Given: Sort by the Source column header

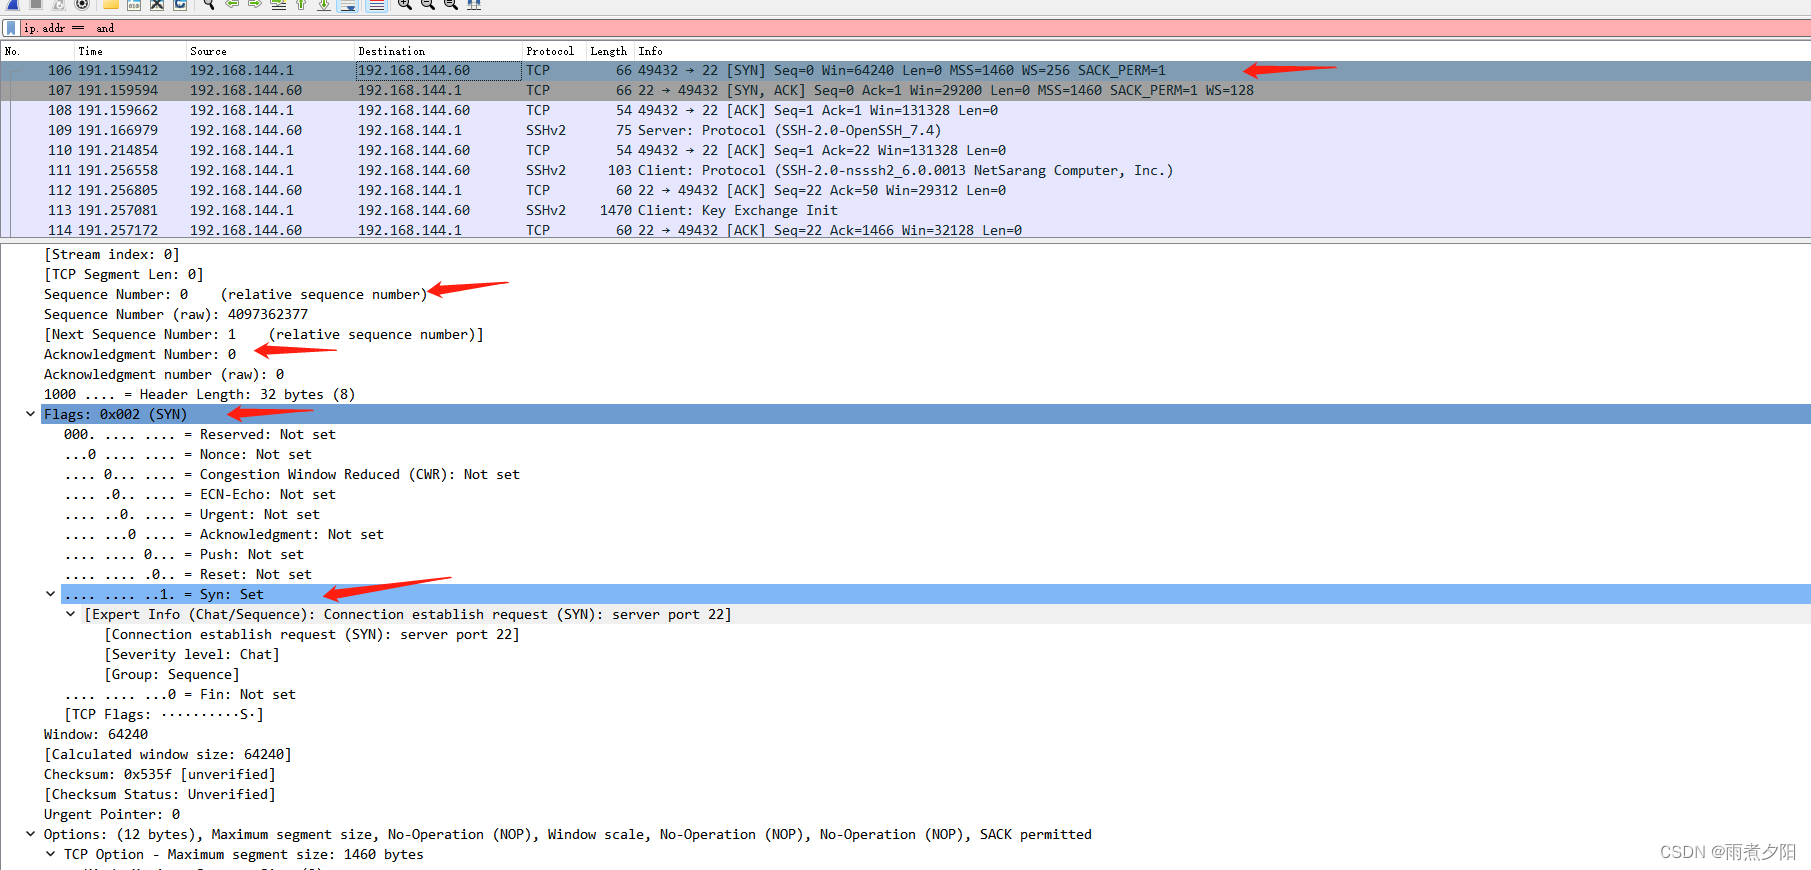Looking at the screenshot, I should 271,51.
